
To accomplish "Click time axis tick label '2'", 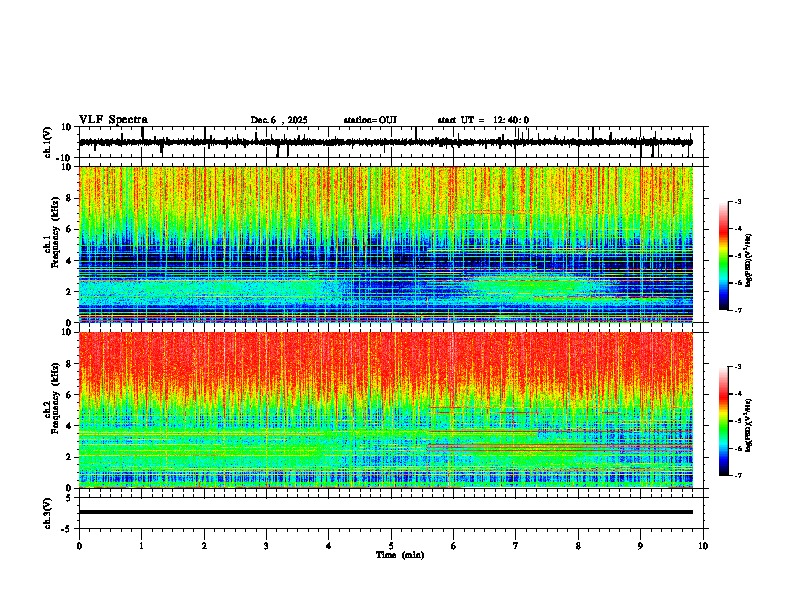I will coord(204,546).
